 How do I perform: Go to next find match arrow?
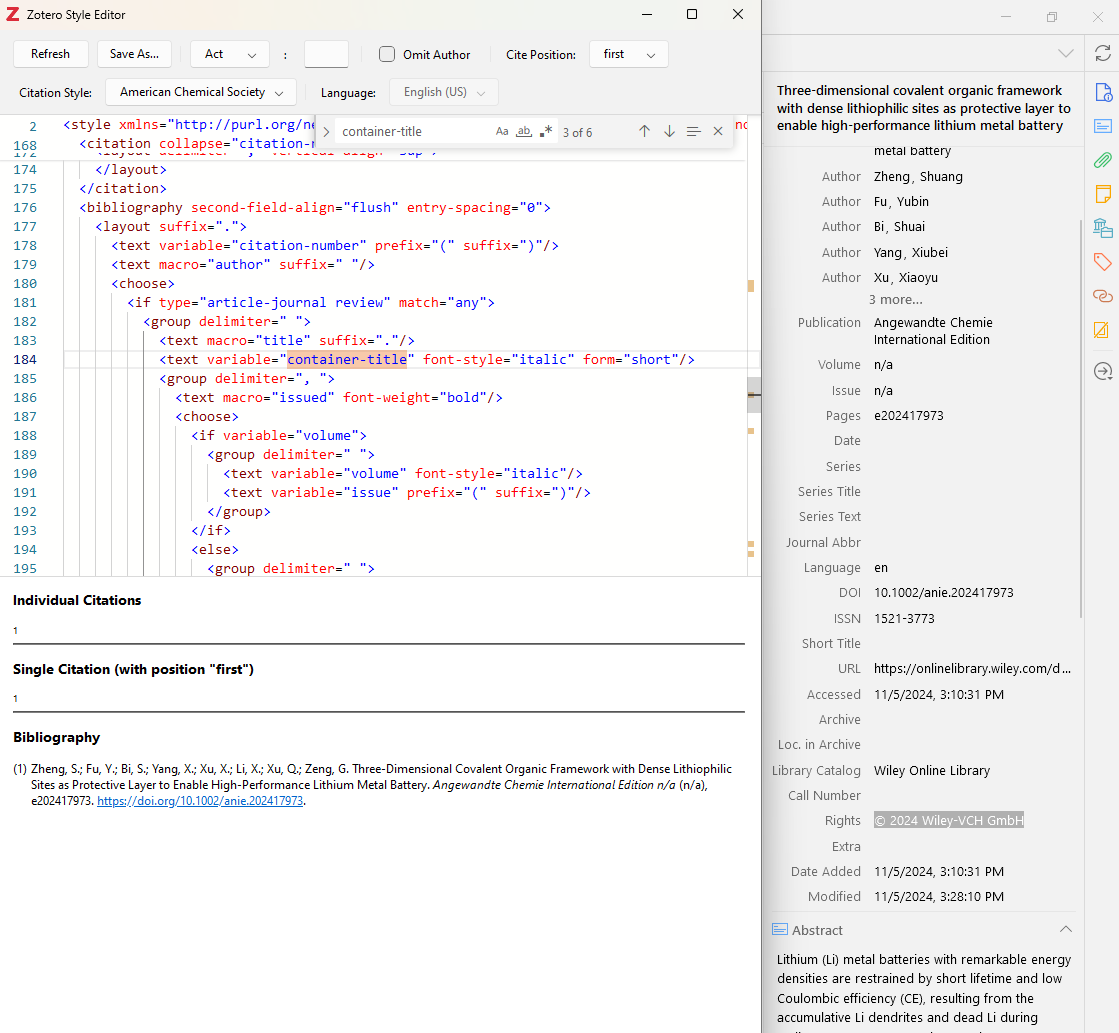pyautogui.click(x=669, y=131)
